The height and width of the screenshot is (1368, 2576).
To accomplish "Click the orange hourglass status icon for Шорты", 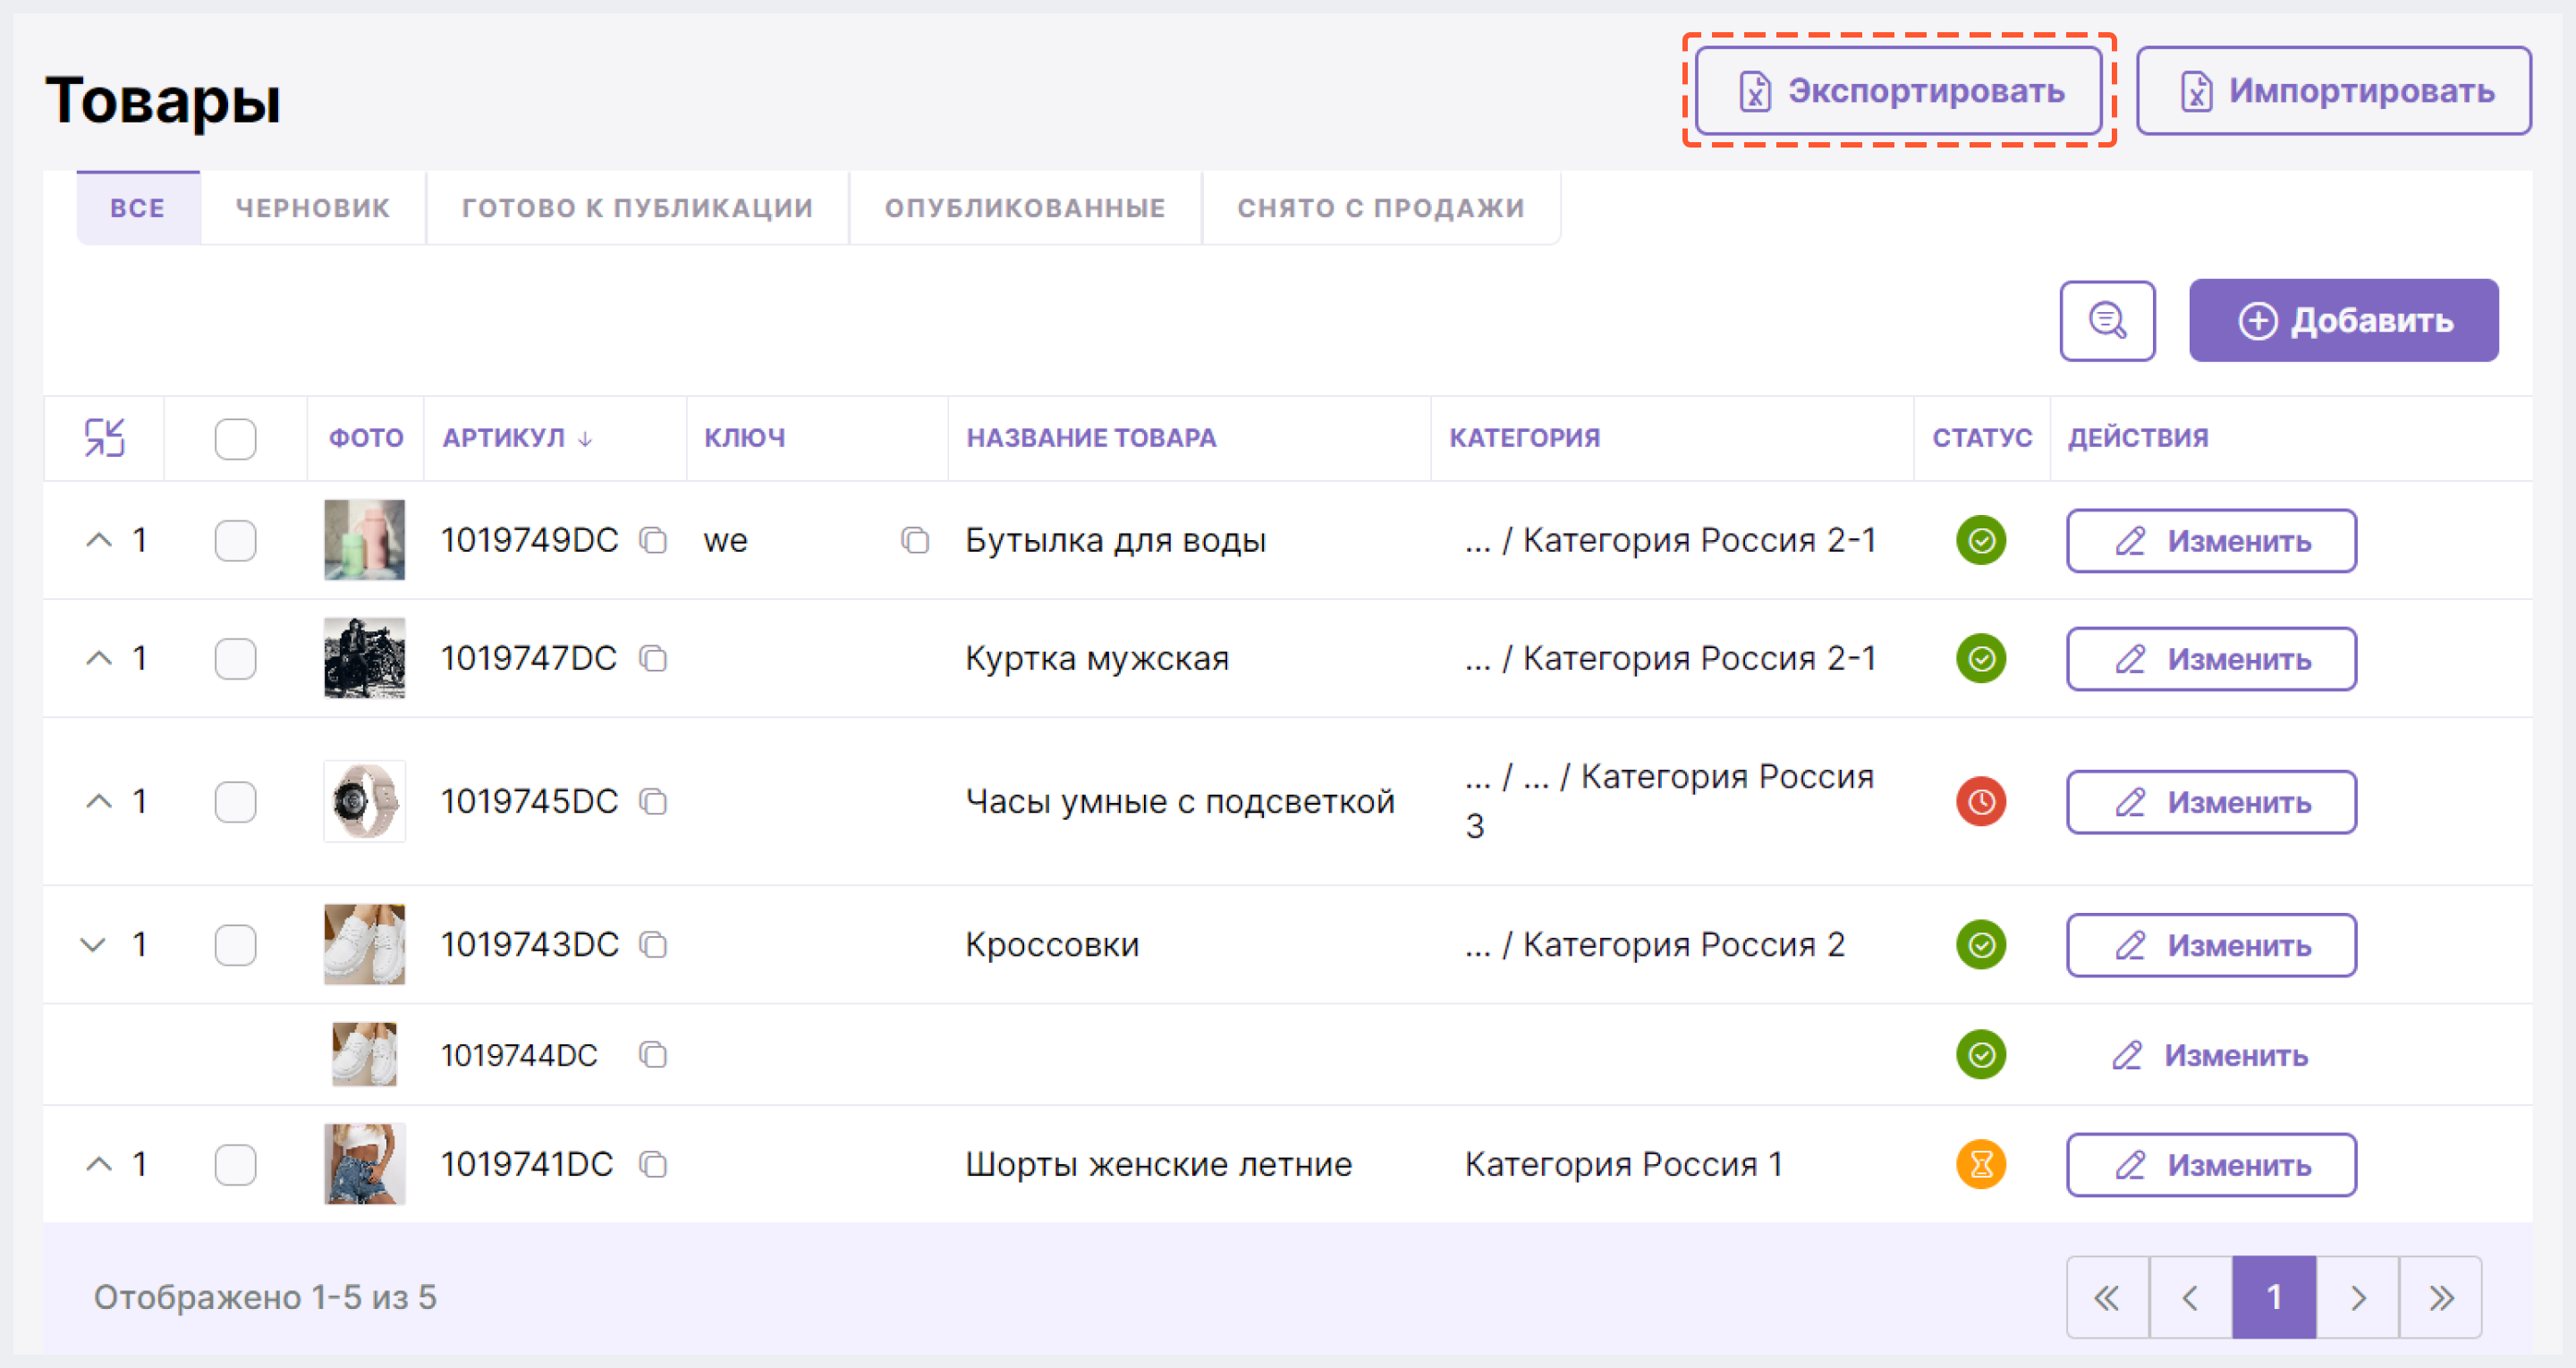I will tap(1981, 1165).
